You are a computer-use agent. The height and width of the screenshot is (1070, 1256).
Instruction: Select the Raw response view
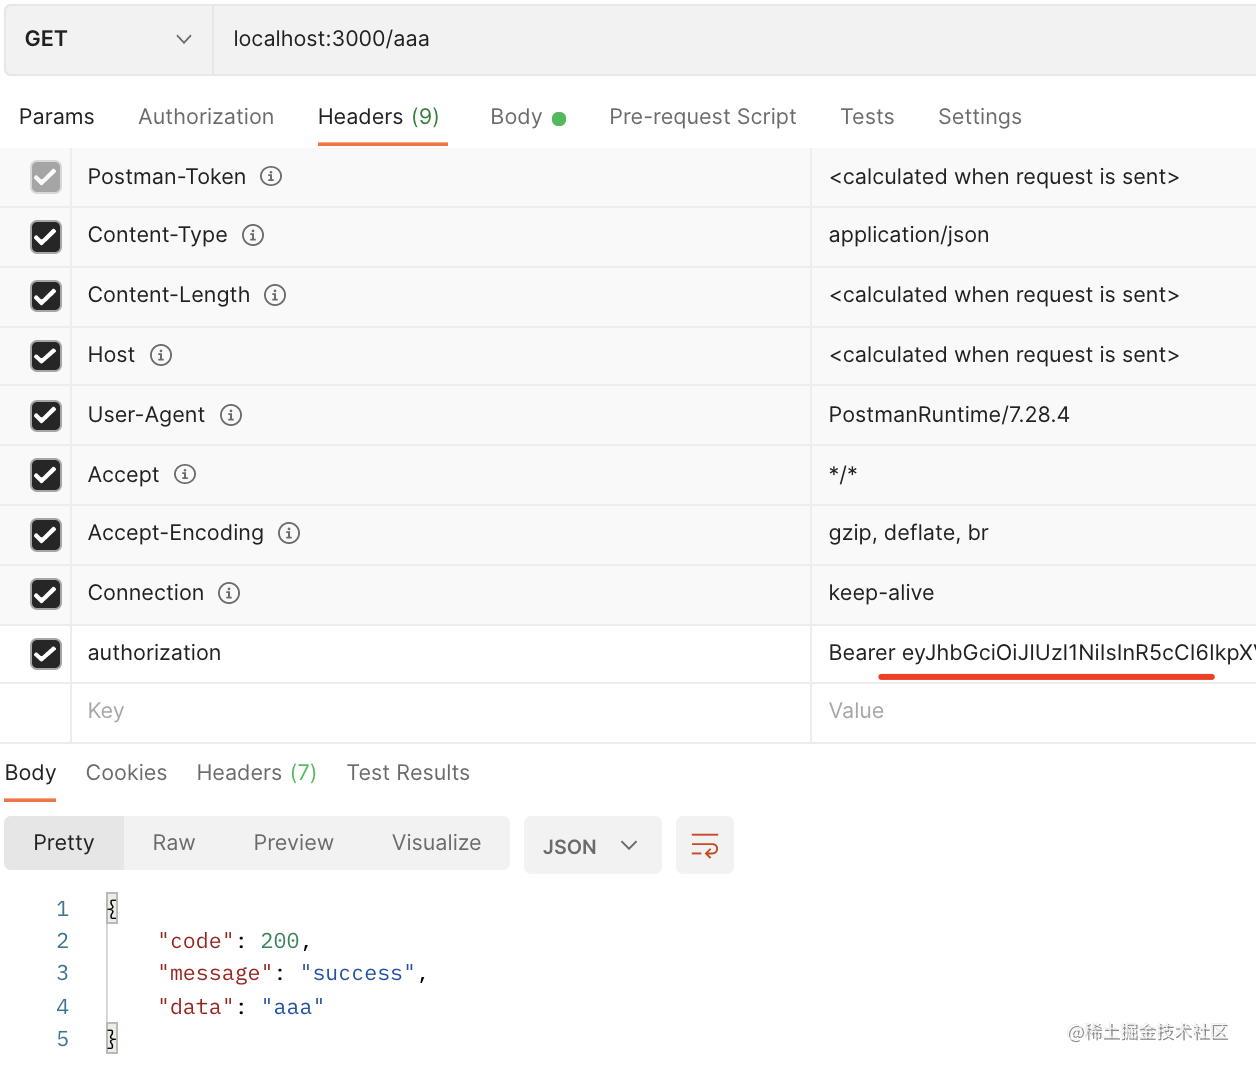click(174, 843)
